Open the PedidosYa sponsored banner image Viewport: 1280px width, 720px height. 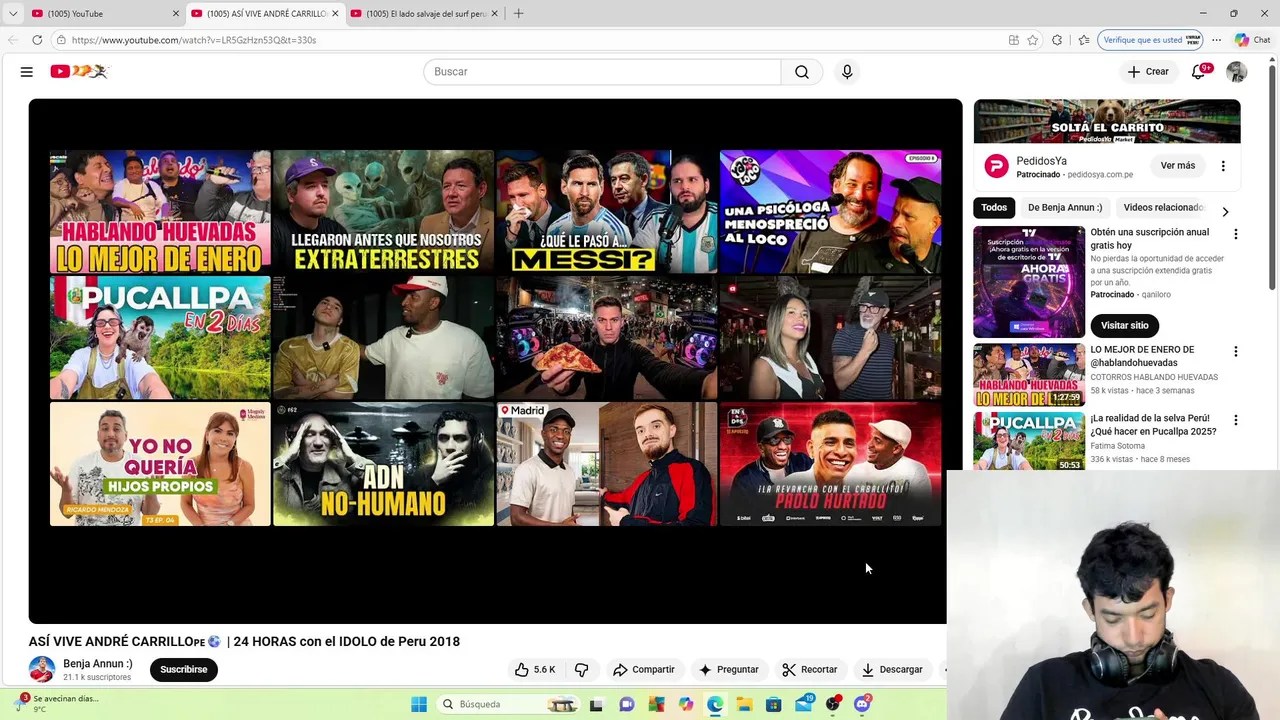(x=1107, y=122)
